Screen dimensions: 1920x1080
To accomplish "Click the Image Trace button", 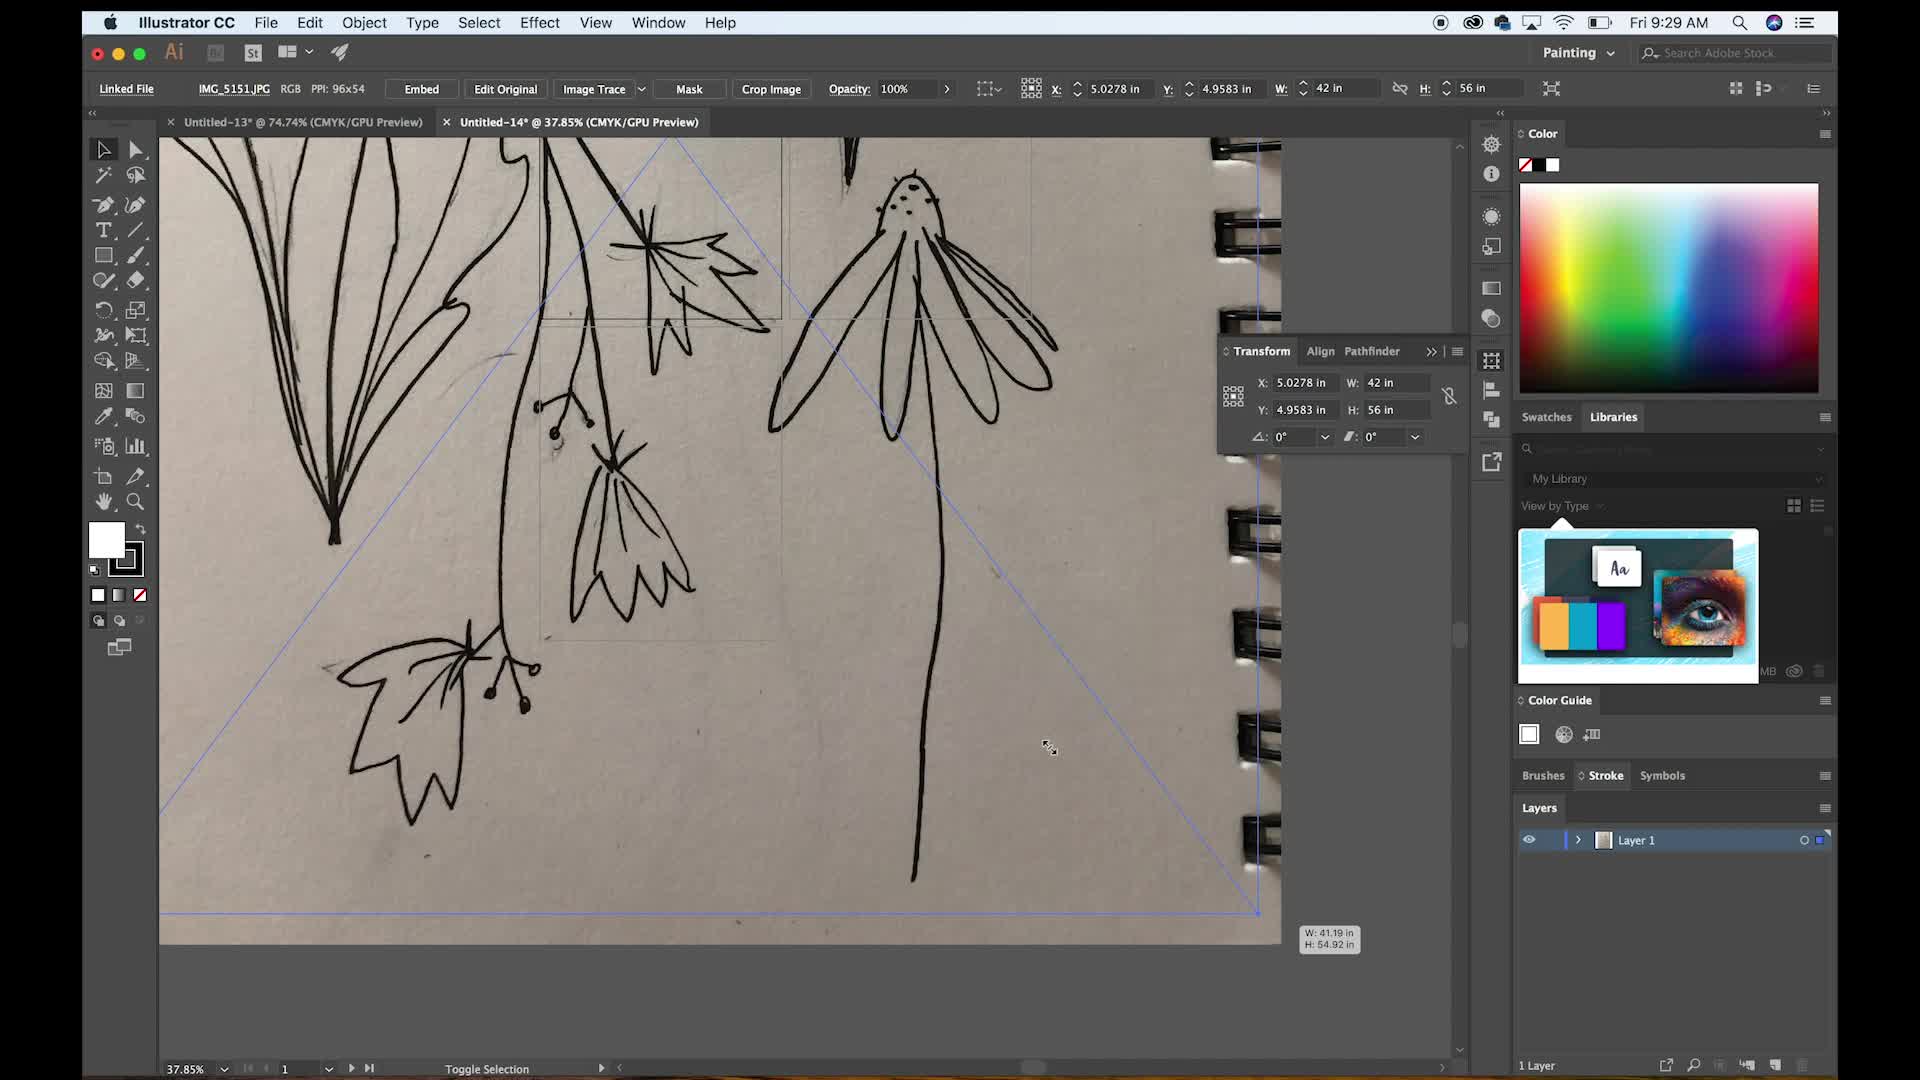I will click(x=594, y=89).
